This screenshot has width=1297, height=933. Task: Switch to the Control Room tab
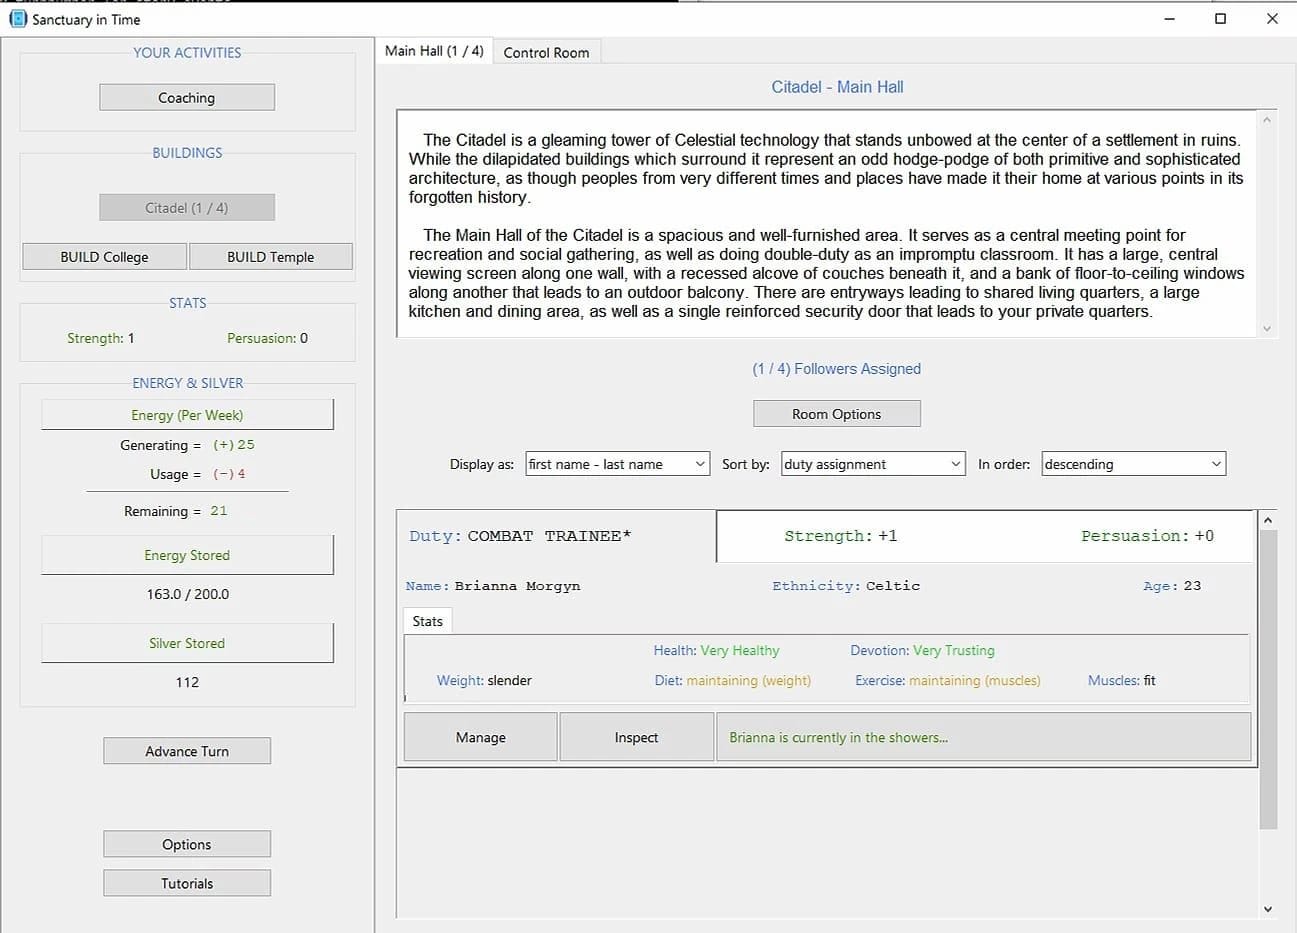coord(547,53)
